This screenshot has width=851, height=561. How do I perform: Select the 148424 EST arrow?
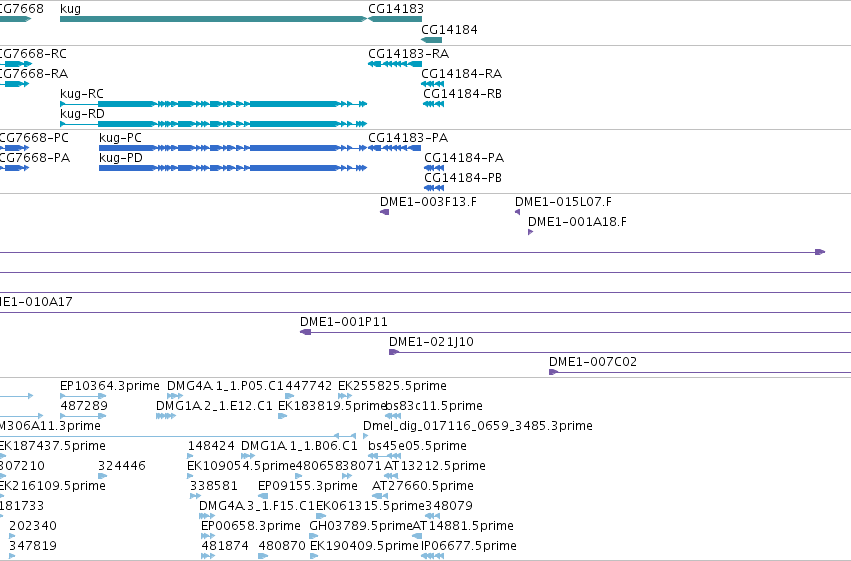pyautogui.click(x=190, y=456)
